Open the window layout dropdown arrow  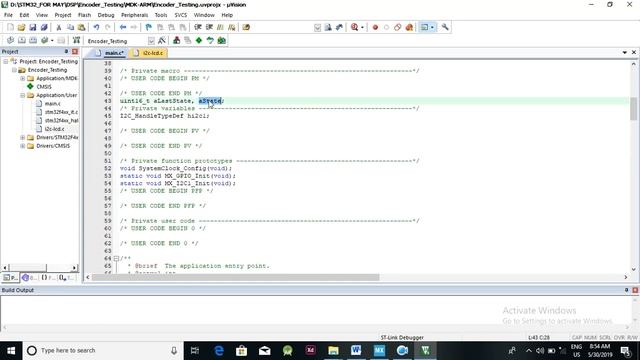tap(432, 27)
